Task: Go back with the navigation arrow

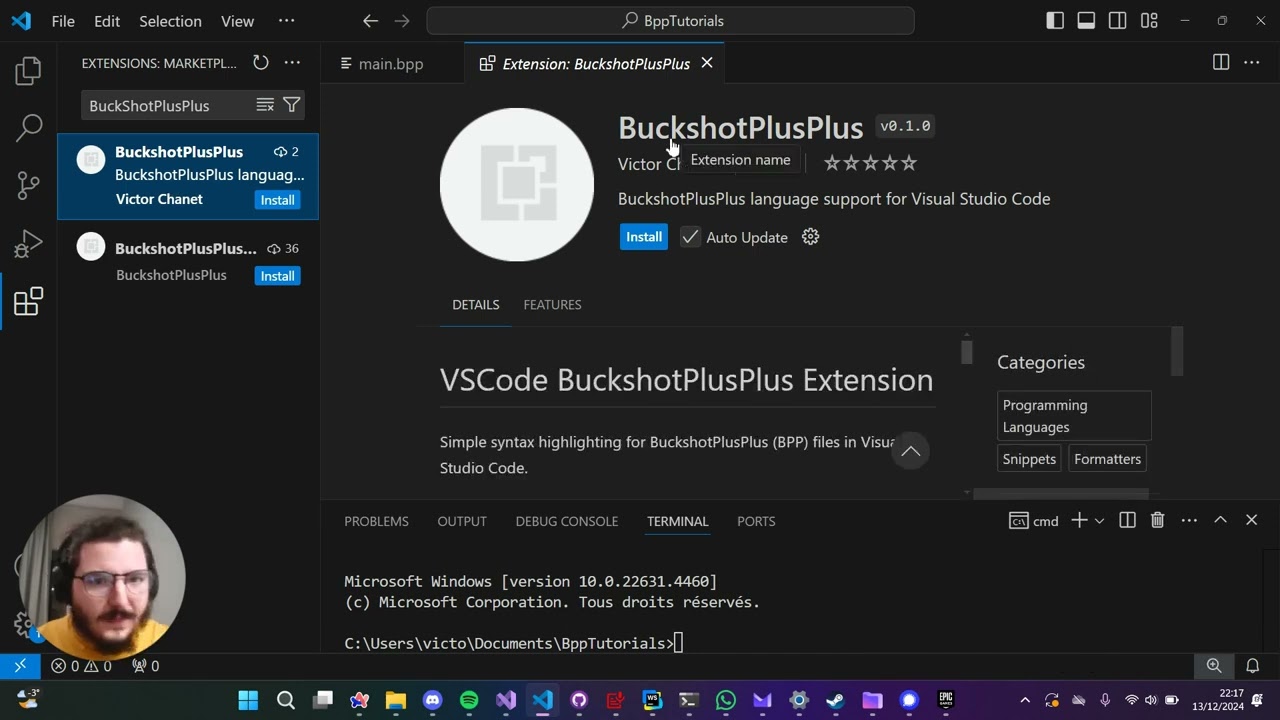Action: coord(370,21)
